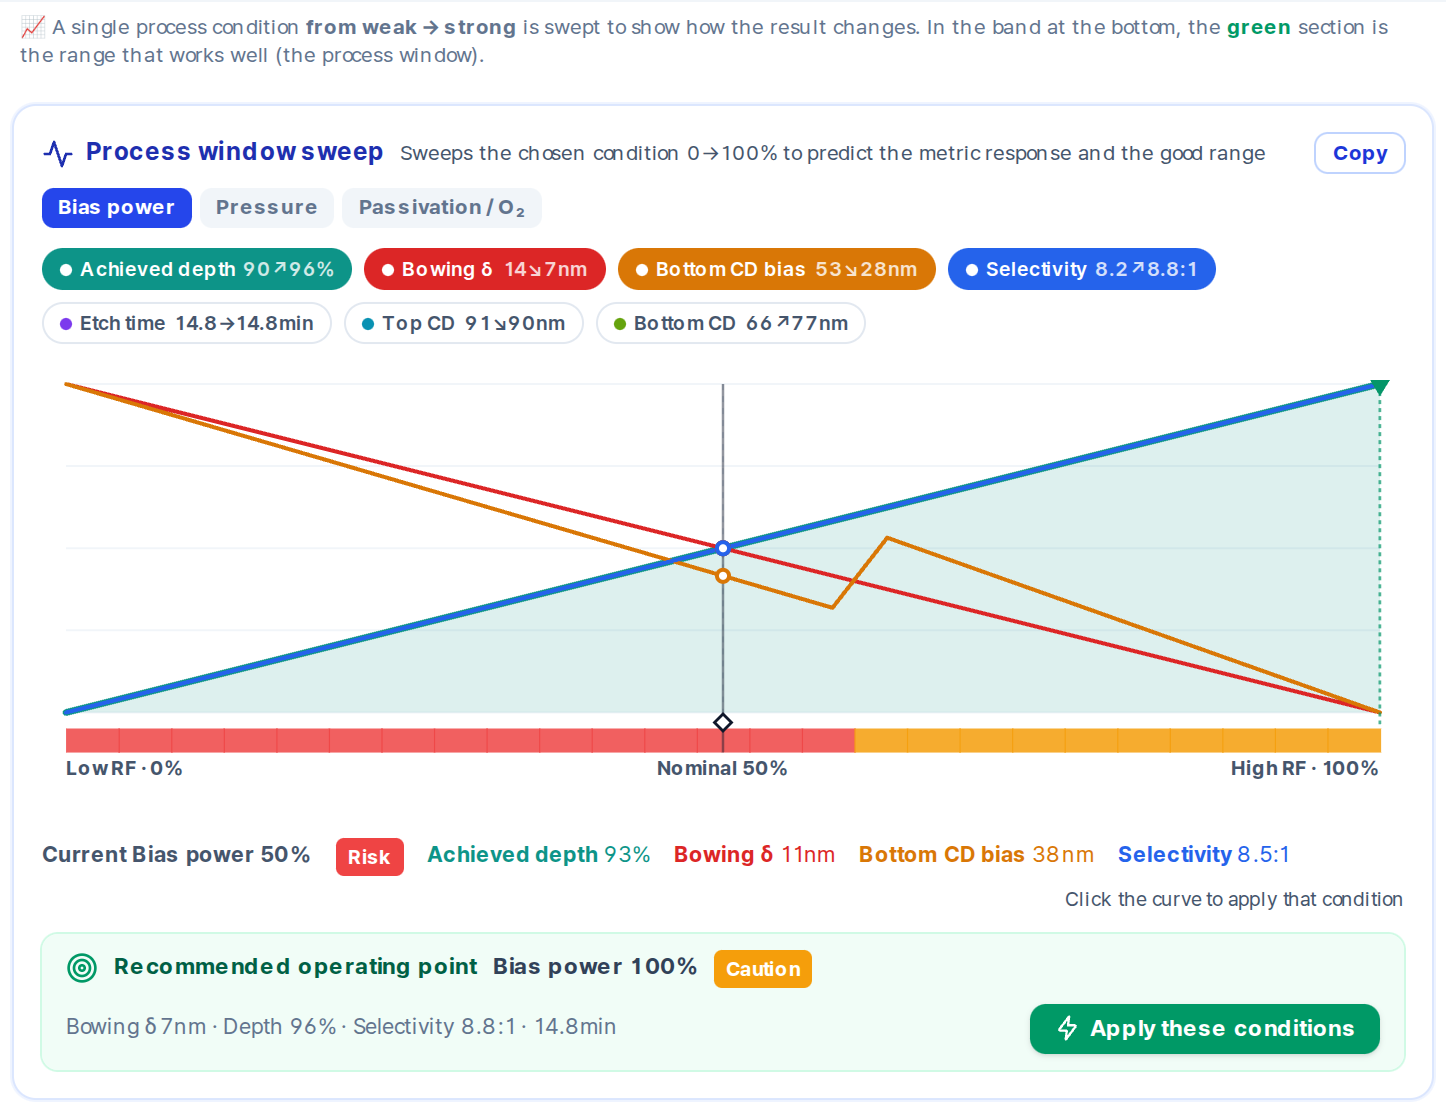The height and width of the screenshot is (1112, 1446).
Task: Click the orange Caution badge
Action: (763, 969)
